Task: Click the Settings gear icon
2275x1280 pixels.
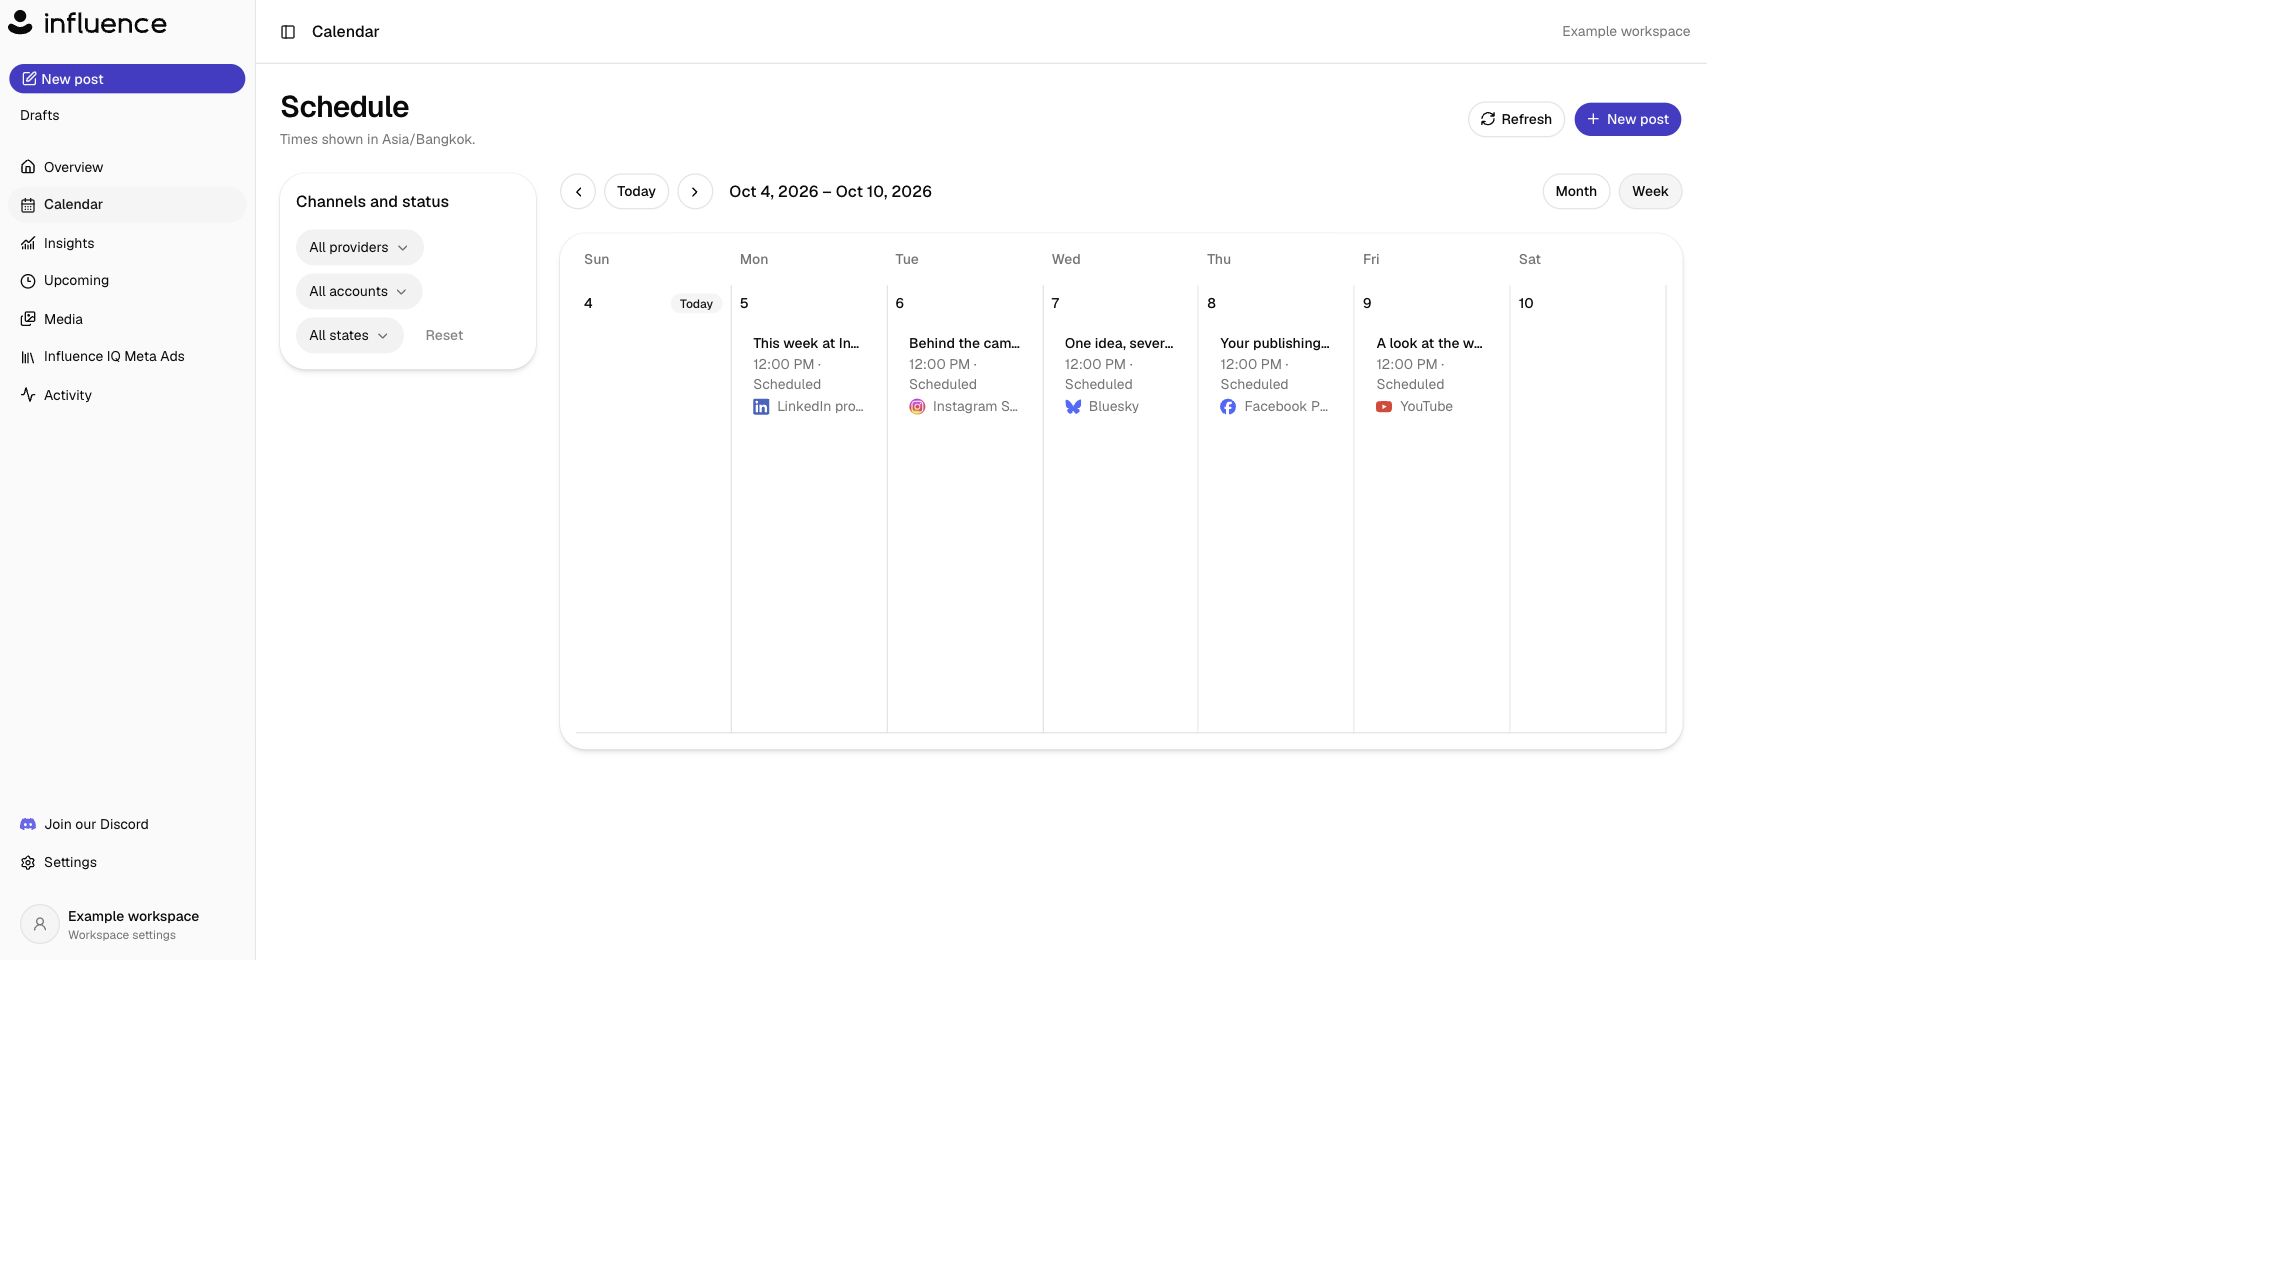Action: tap(28, 862)
